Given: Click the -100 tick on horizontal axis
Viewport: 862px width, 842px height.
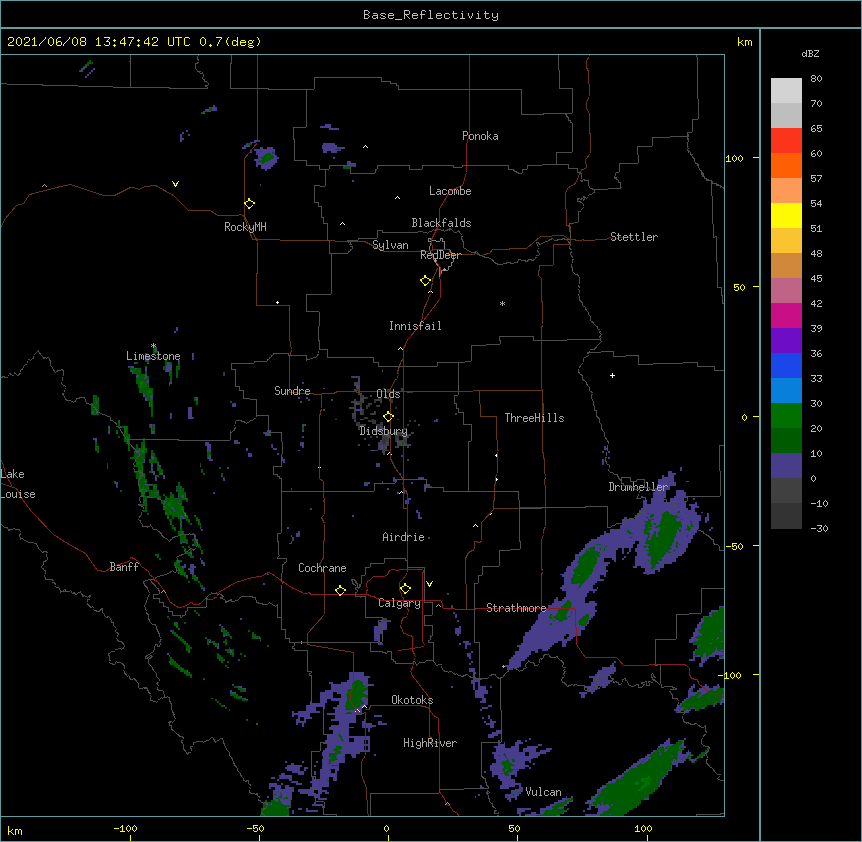Looking at the screenshot, I should [126, 828].
